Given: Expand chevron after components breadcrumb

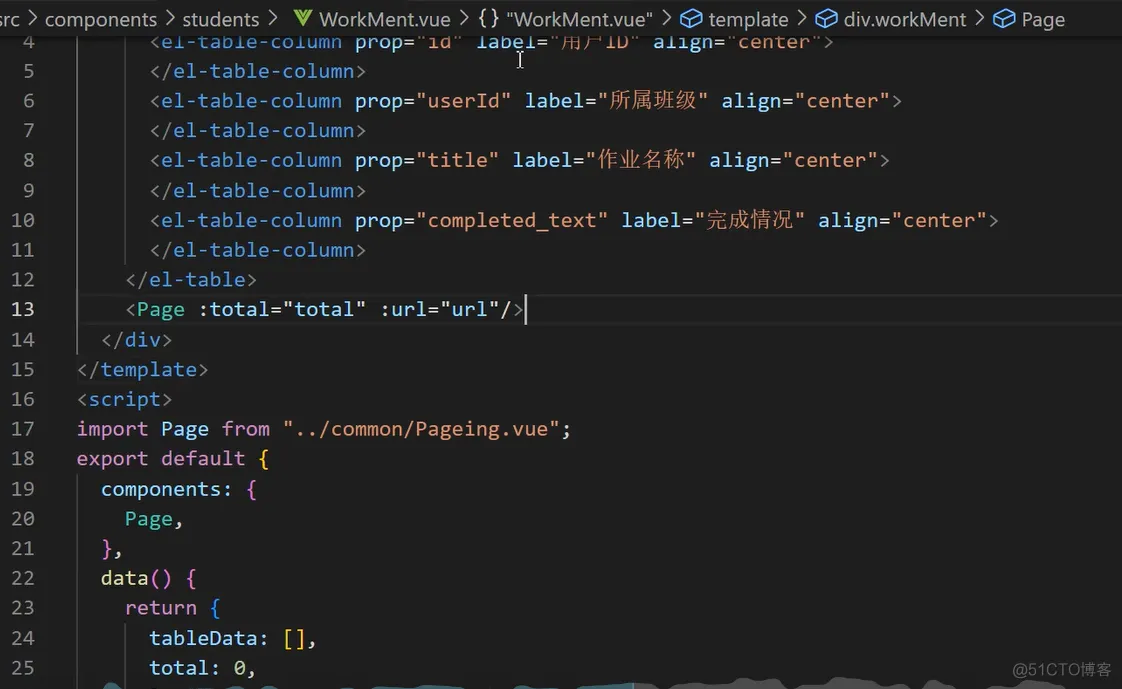Looking at the screenshot, I should [x=170, y=18].
